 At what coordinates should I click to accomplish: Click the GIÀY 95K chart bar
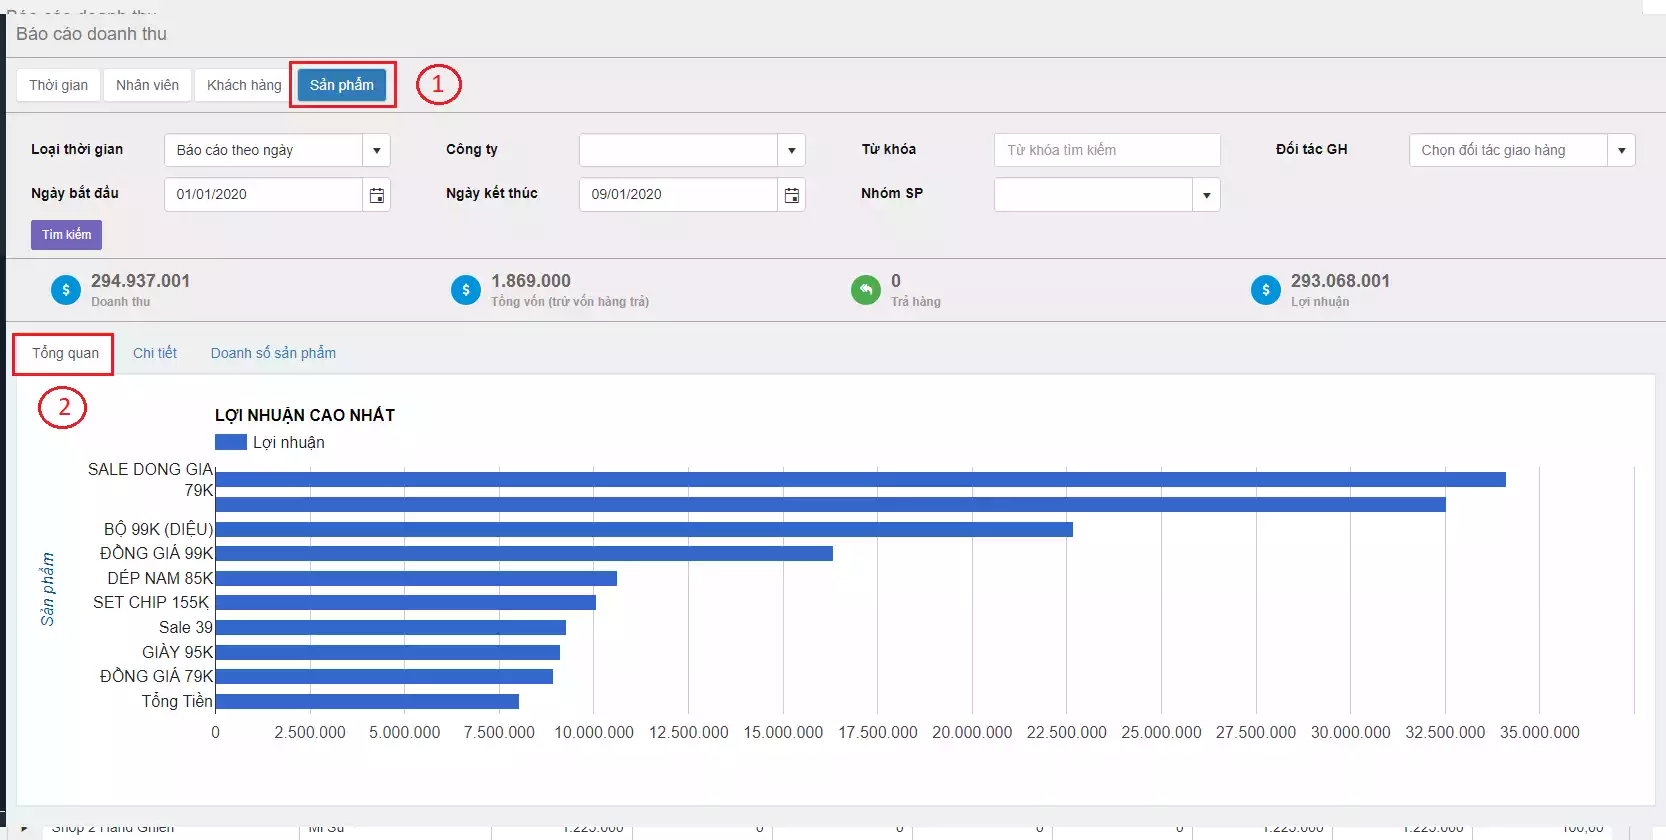[388, 652]
